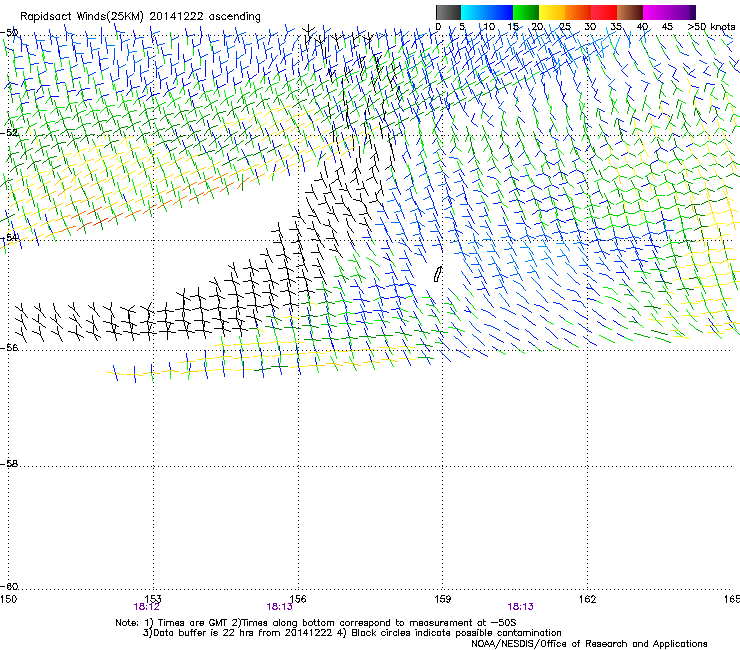Click the -54 latitude label
Screen dimensions: 740x650
tap(9, 237)
